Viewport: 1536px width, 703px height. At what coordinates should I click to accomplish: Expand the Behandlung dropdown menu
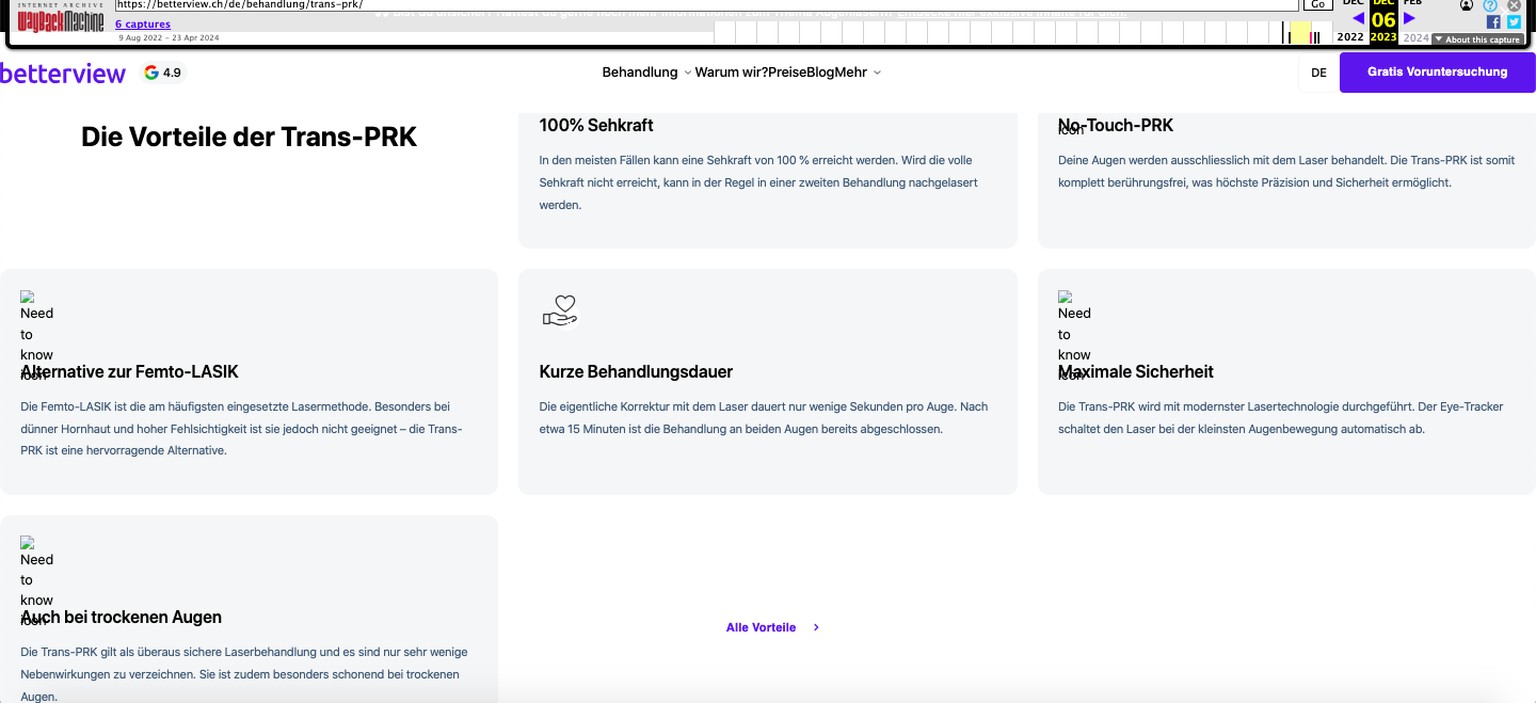click(x=646, y=72)
